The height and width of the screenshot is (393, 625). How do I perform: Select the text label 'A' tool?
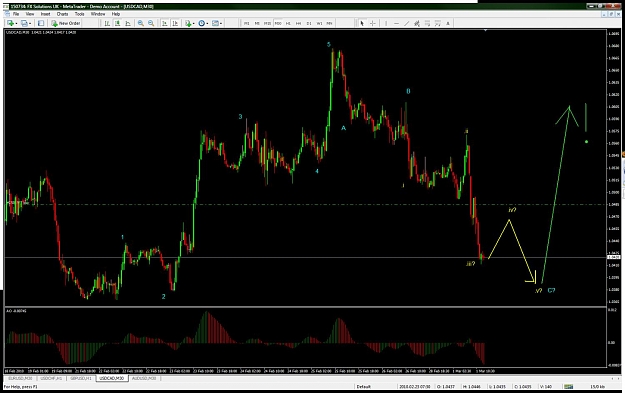(x=448, y=24)
